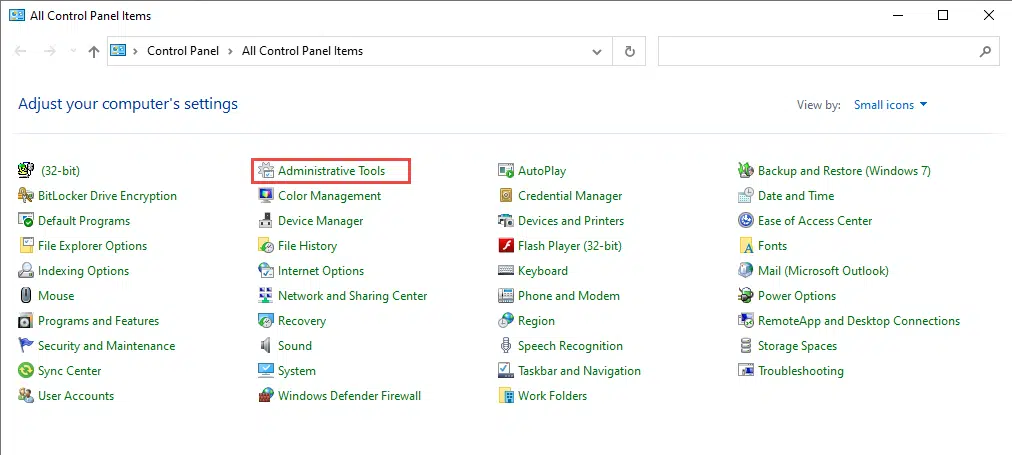This screenshot has height=455, width=1012.
Task: Click the AutoPlay icon
Action: pyautogui.click(x=506, y=170)
